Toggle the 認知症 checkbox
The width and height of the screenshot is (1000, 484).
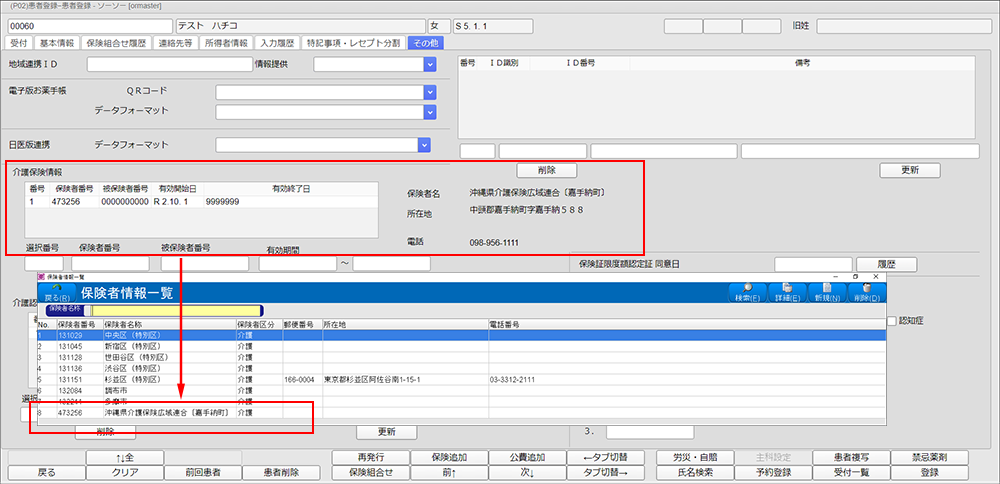pos(892,320)
